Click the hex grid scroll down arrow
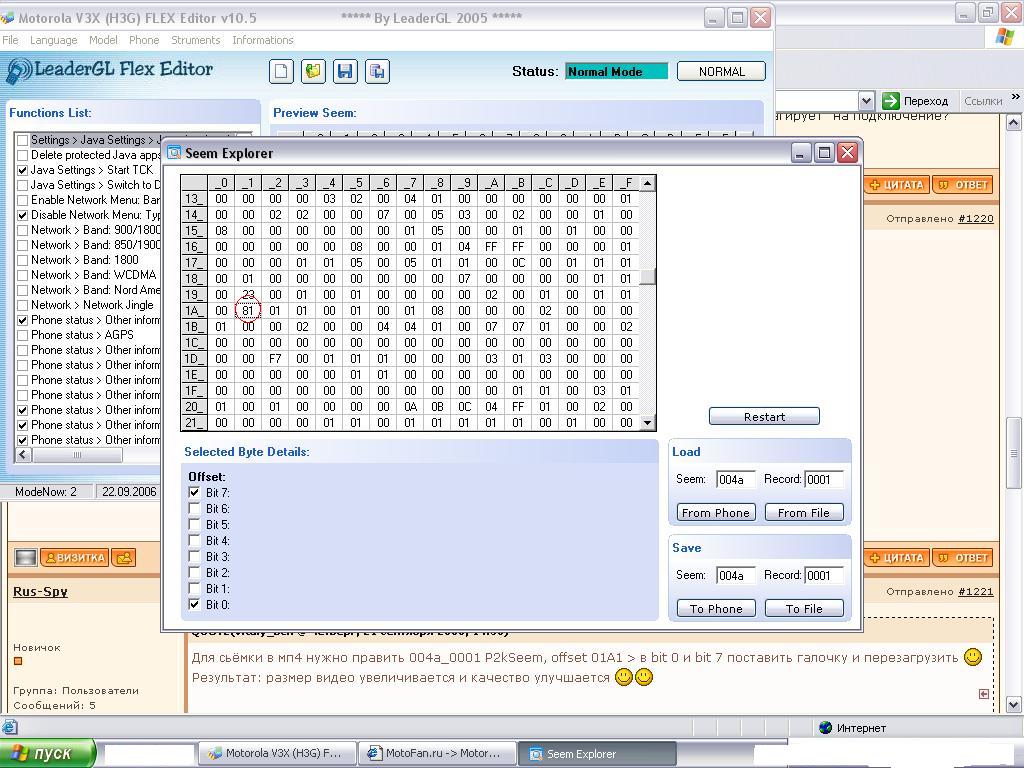Screen dimensions: 1024x768 (x=647, y=423)
